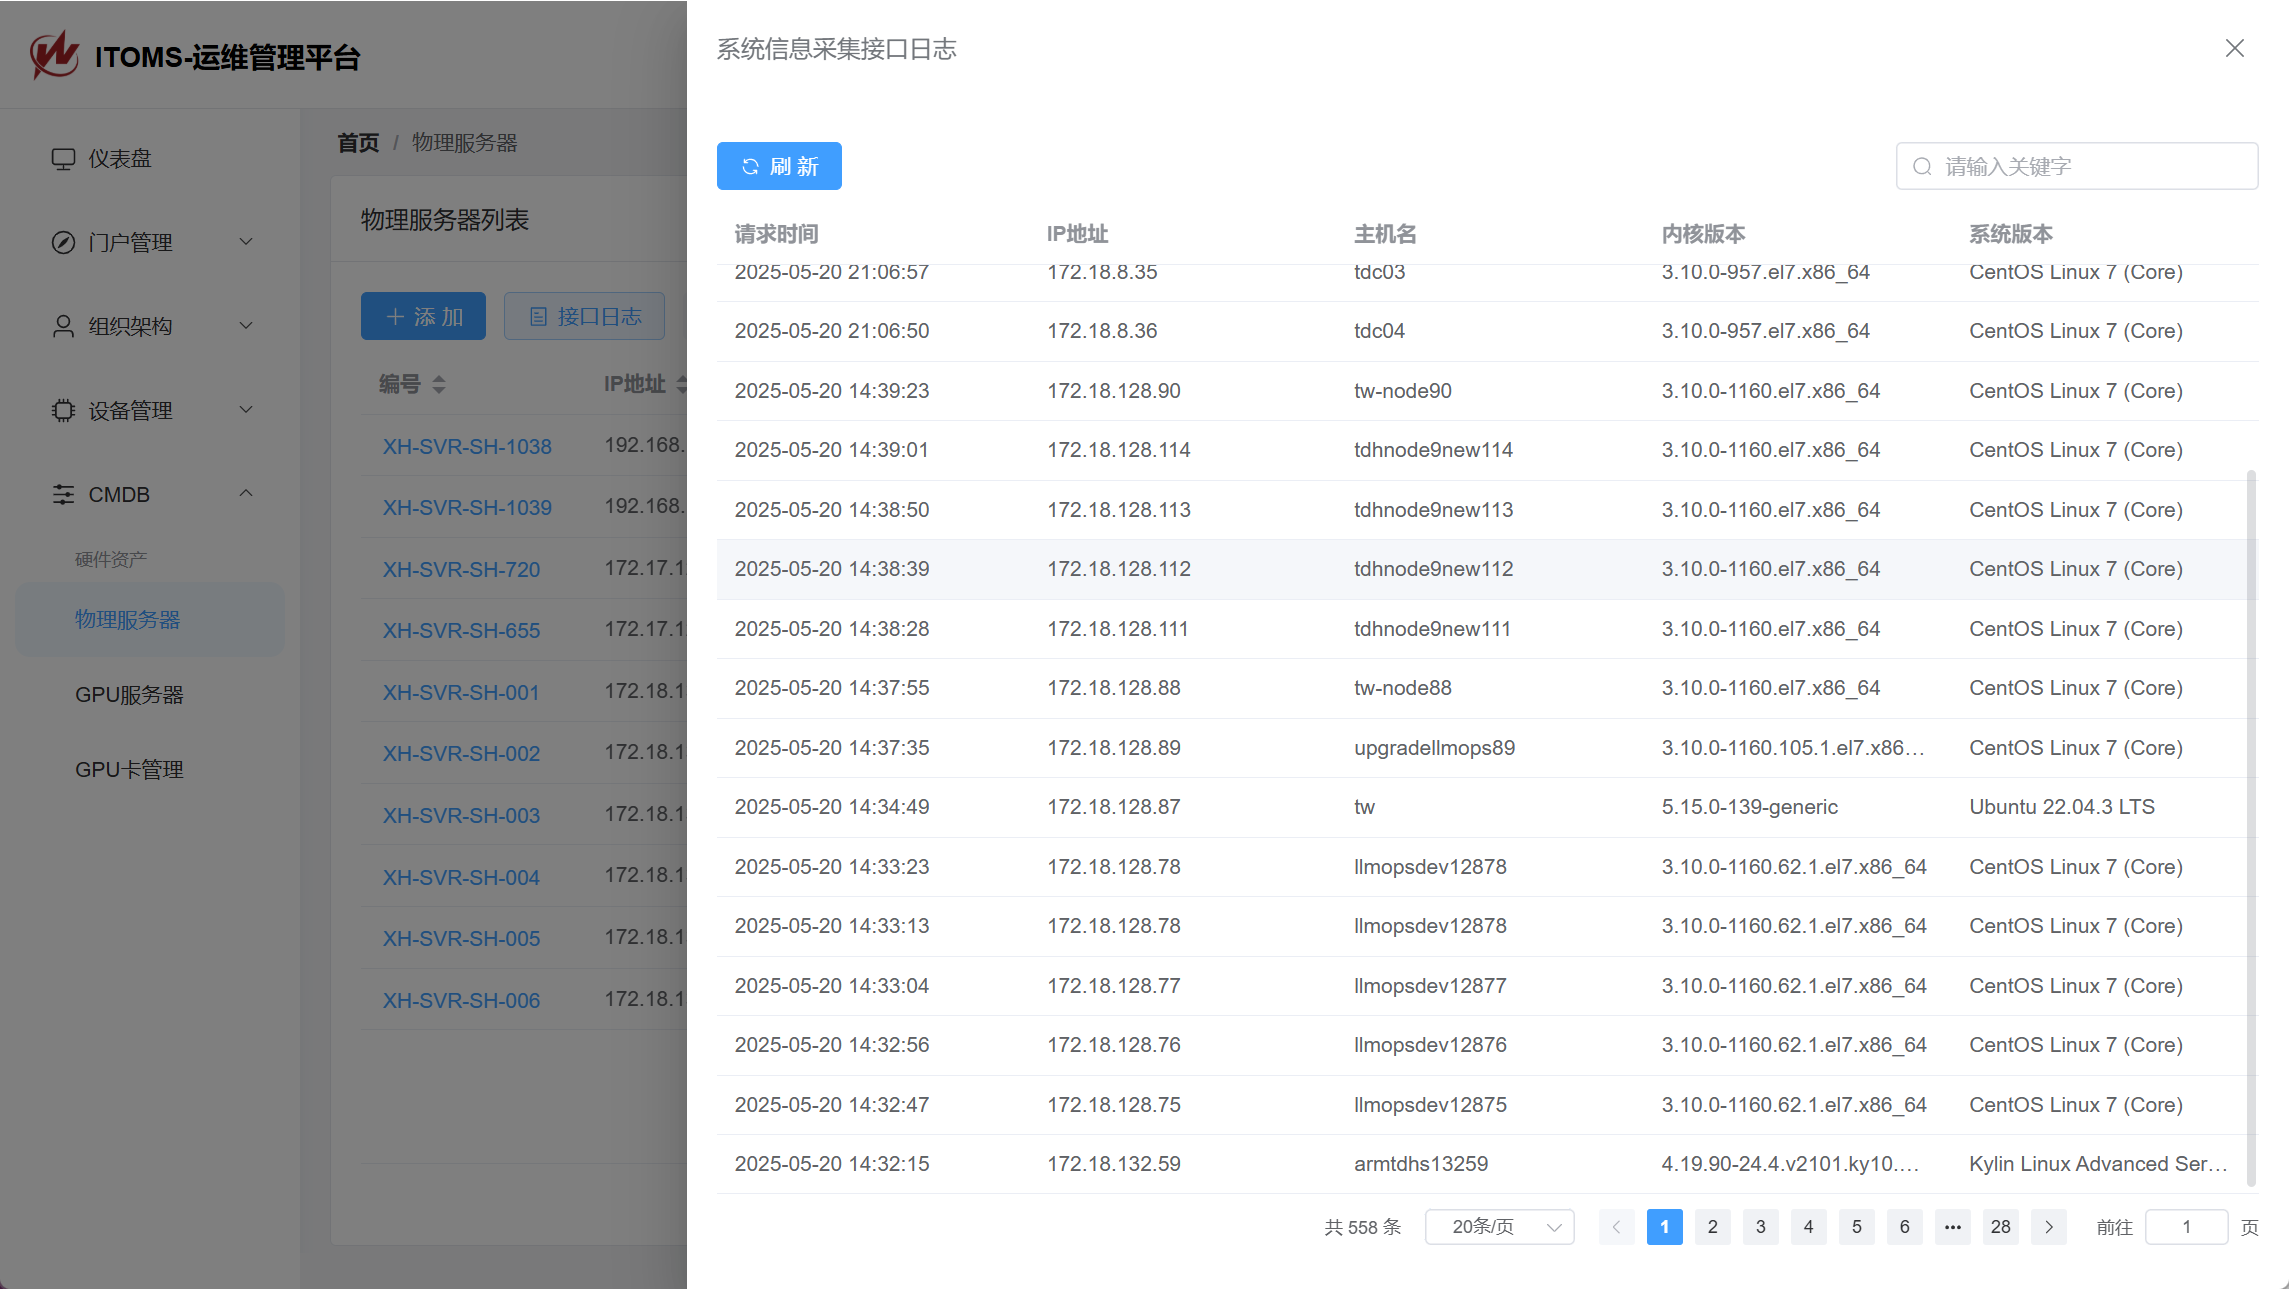Expand the 设备管理 menu chevron
Screen dimensions: 2289x1289
pos(246,410)
